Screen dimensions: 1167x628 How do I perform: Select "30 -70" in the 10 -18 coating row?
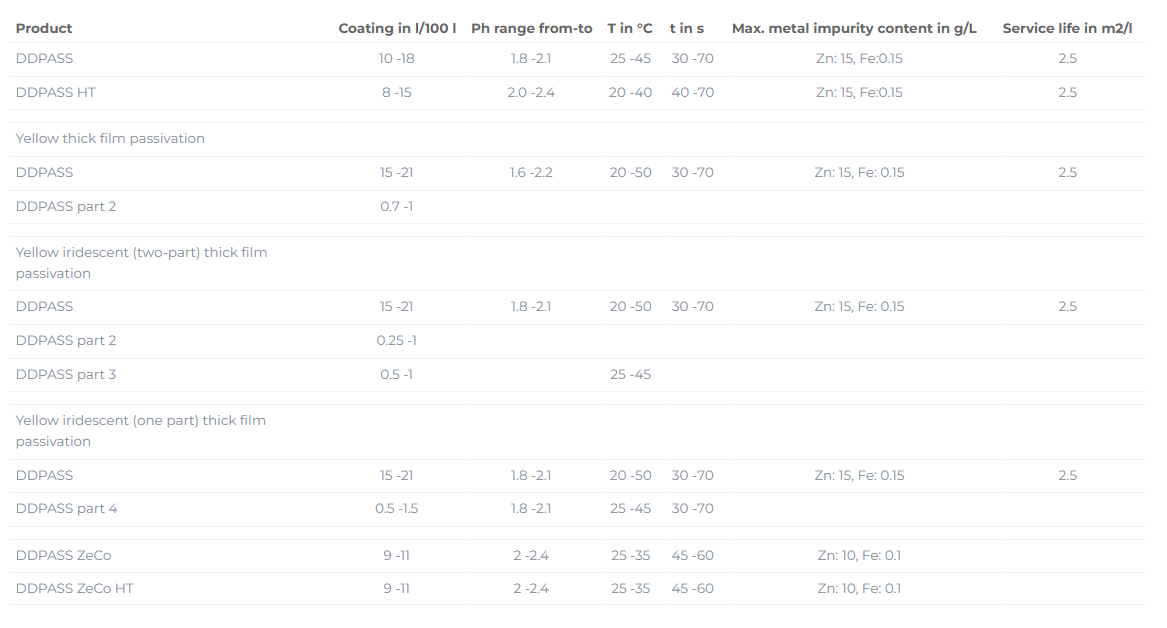click(692, 58)
